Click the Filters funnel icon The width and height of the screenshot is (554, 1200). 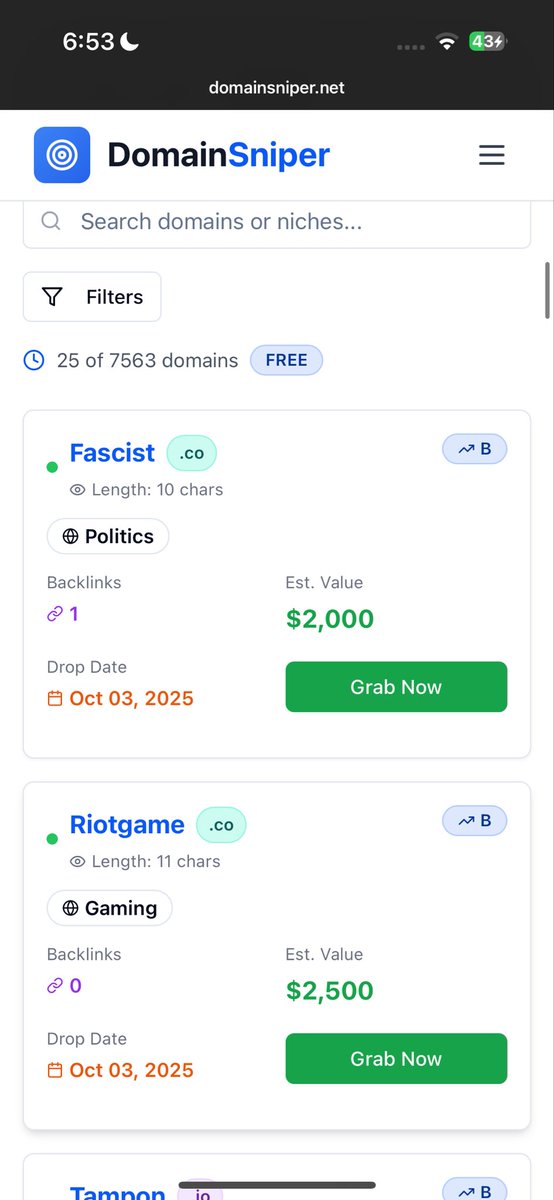point(52,297)
